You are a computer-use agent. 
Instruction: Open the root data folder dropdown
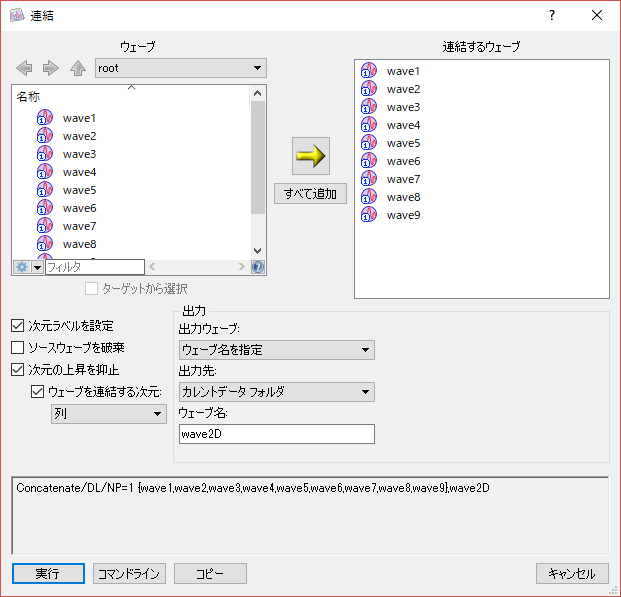[181, 68]
